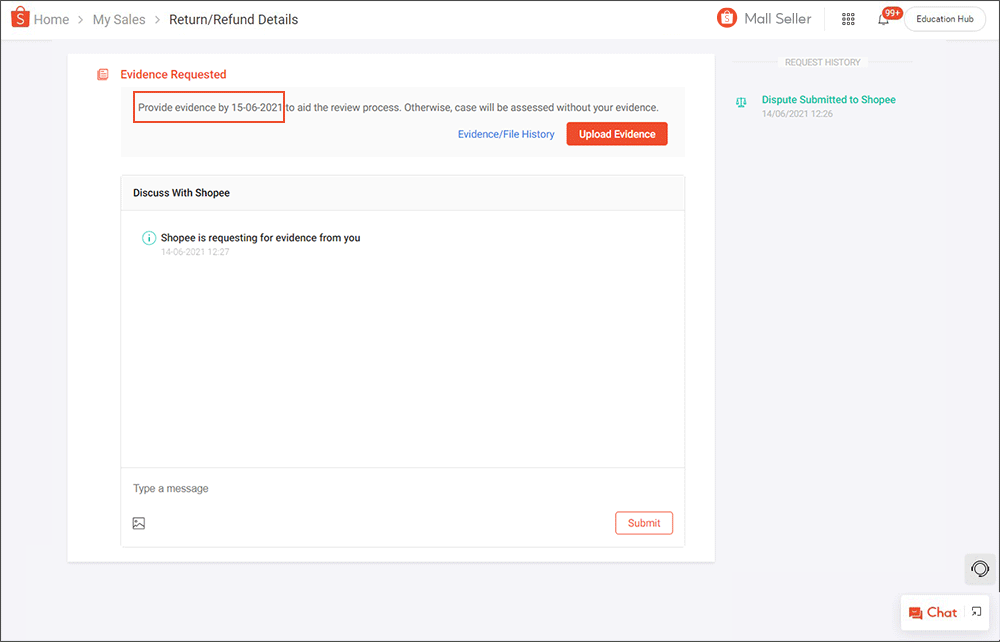Click the Shopee logo in header

click(20, 18)
